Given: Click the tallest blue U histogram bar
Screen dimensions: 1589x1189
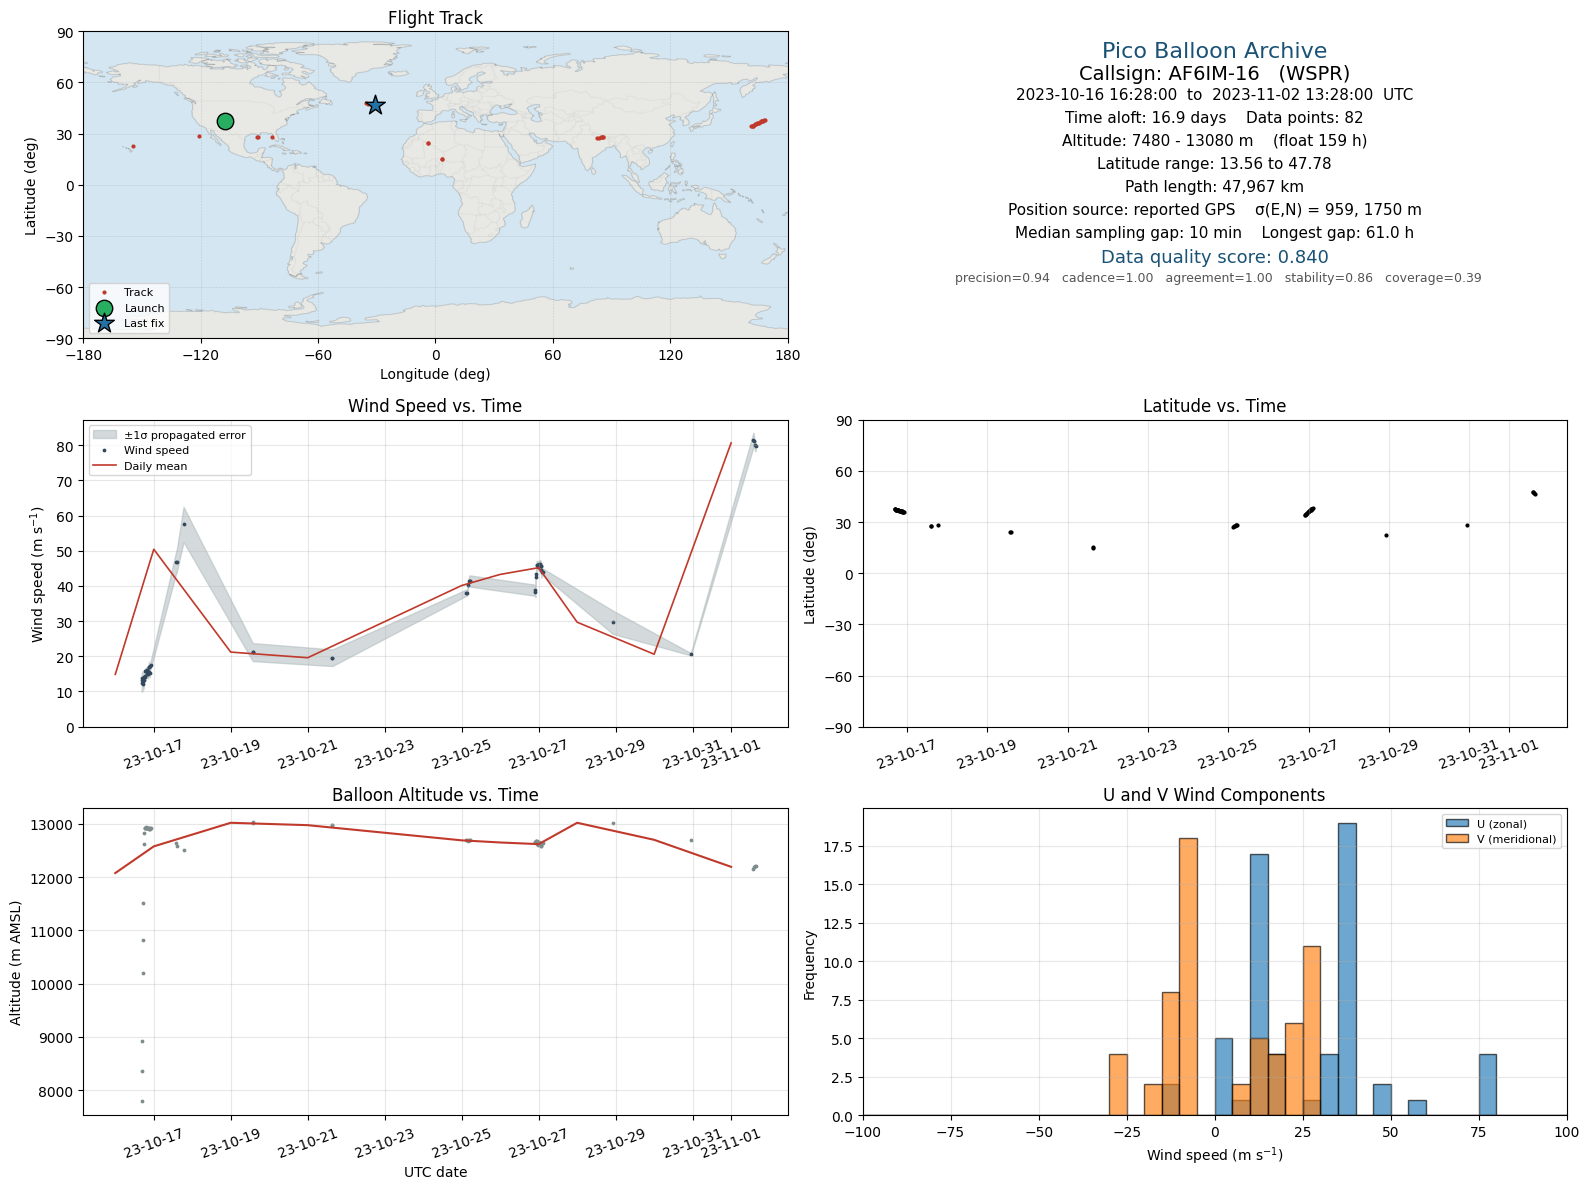Looking at the screenshot, I should coord(1347,969).
